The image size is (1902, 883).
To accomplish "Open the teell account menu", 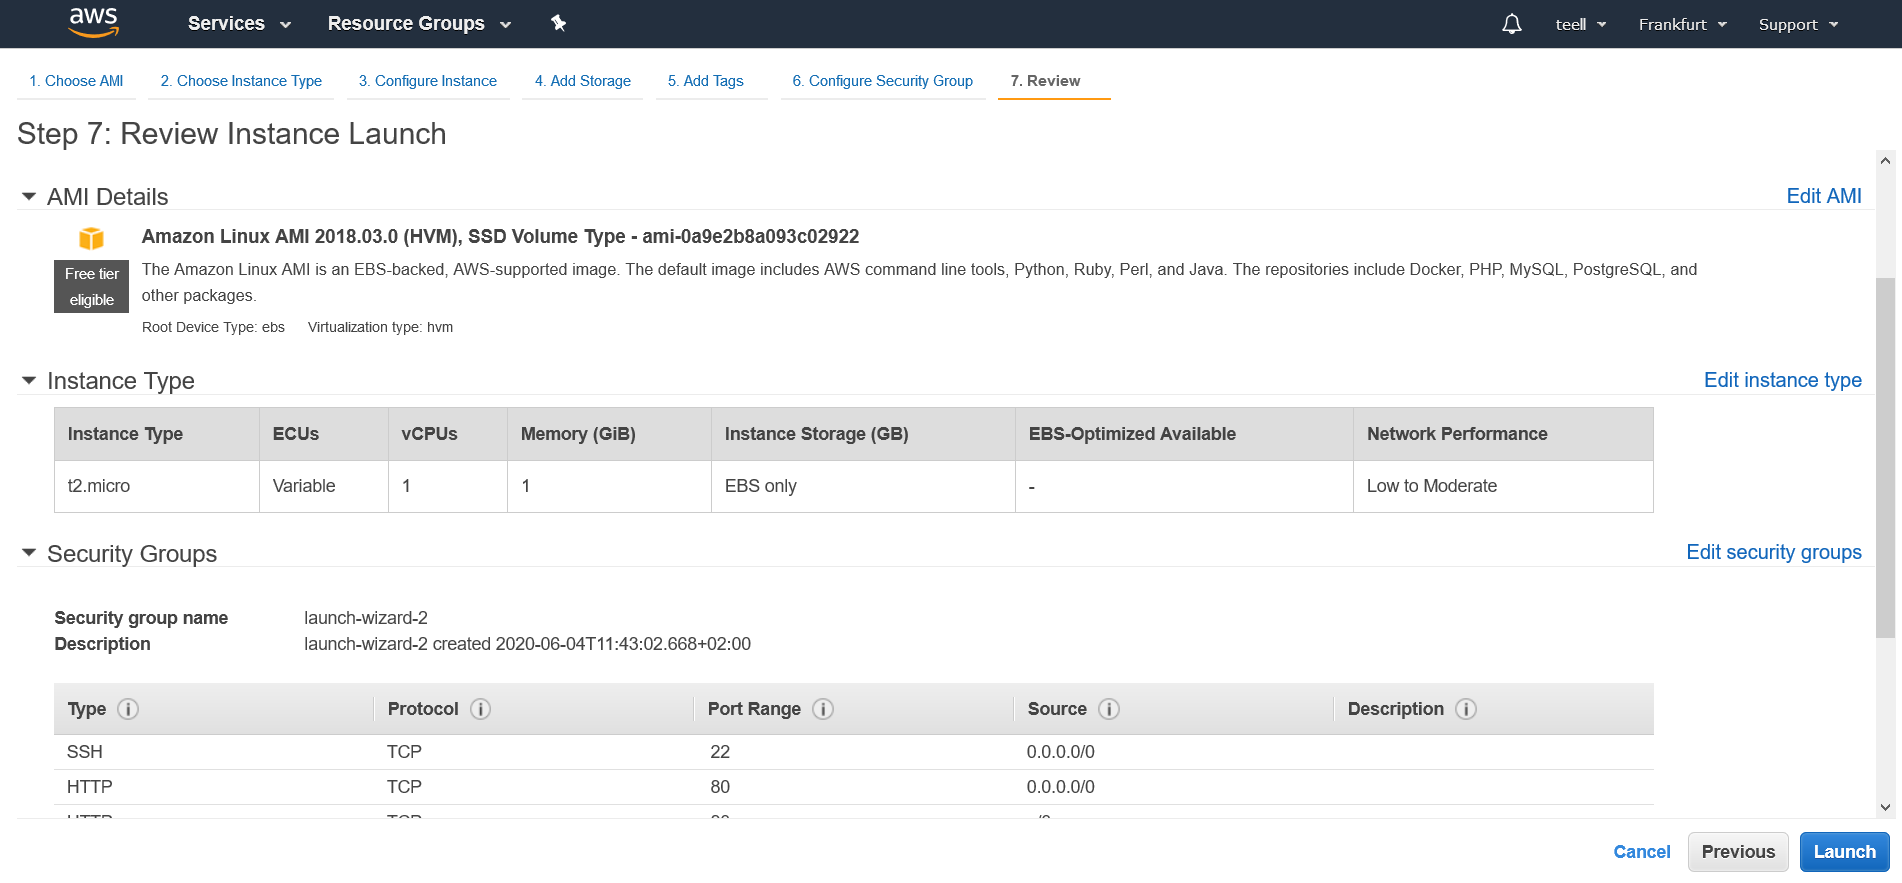I will click(x=1581, y=24).
